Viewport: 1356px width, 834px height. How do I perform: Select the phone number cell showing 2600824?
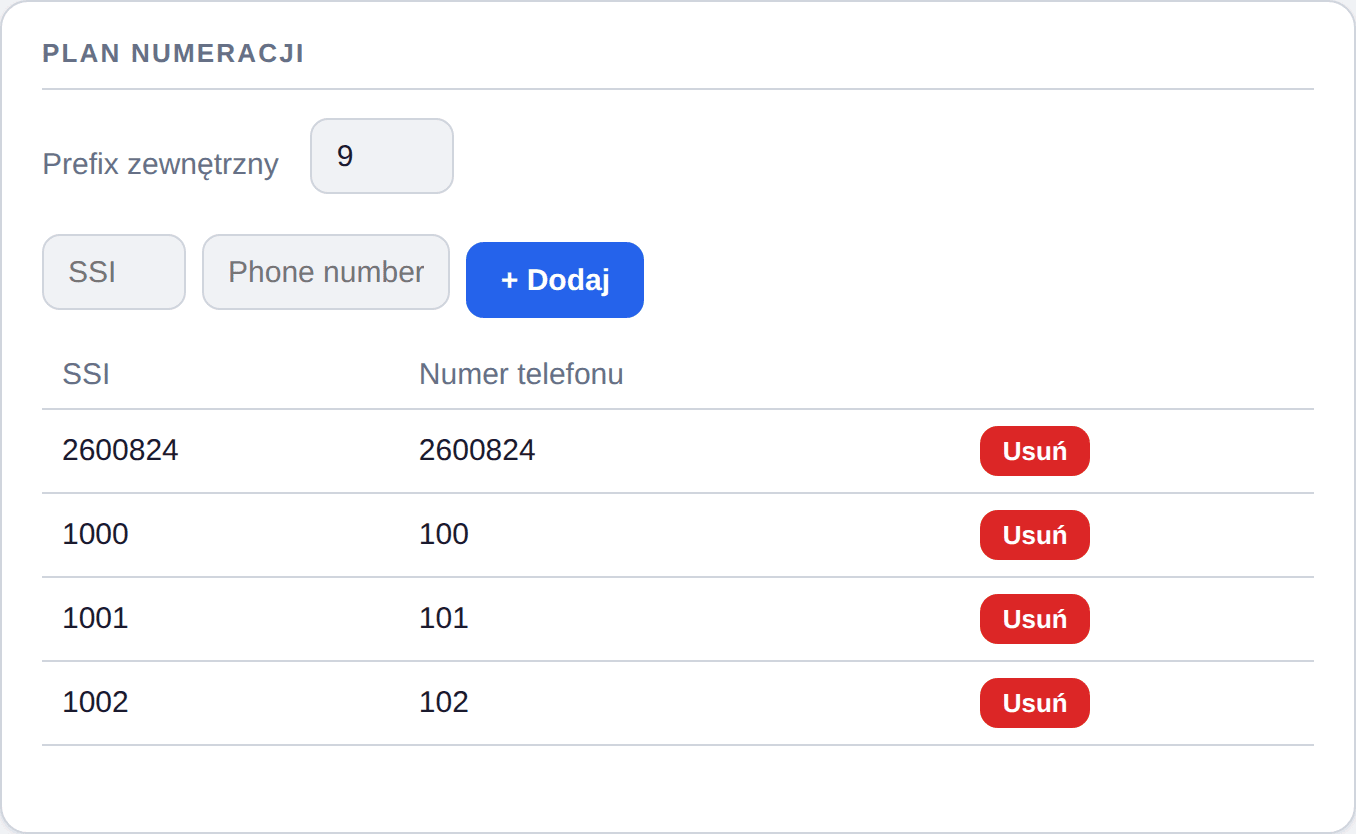point(477,450)
